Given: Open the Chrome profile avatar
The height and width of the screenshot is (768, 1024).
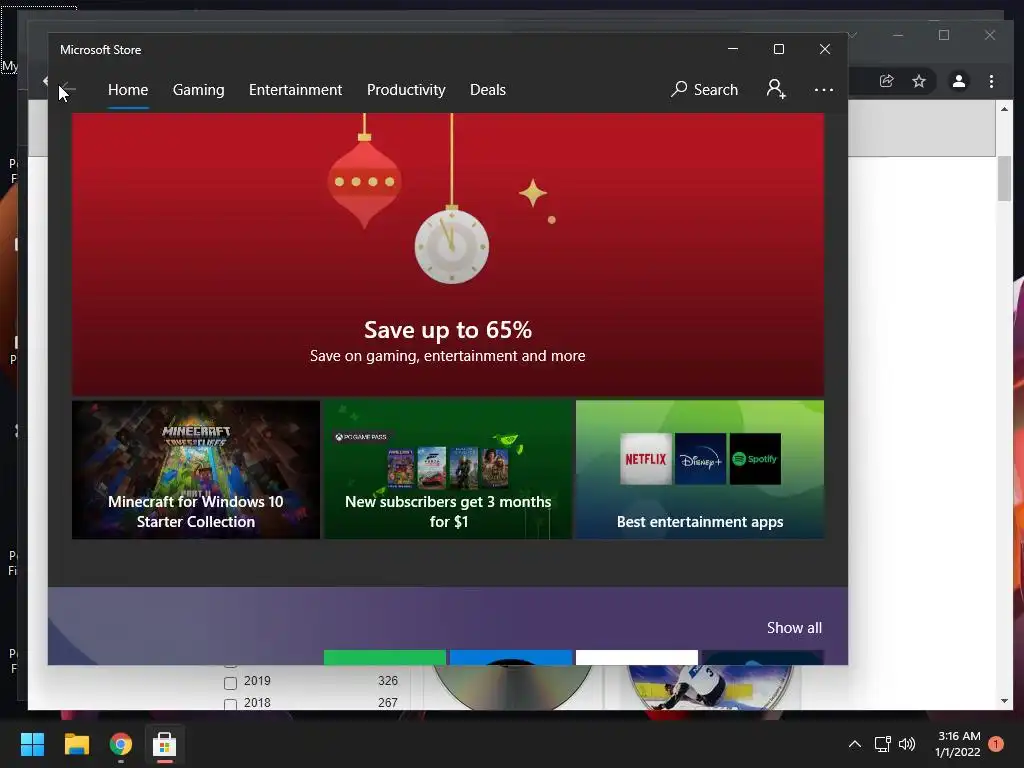Looking at the screenshot, I should [x=959, y=81].
